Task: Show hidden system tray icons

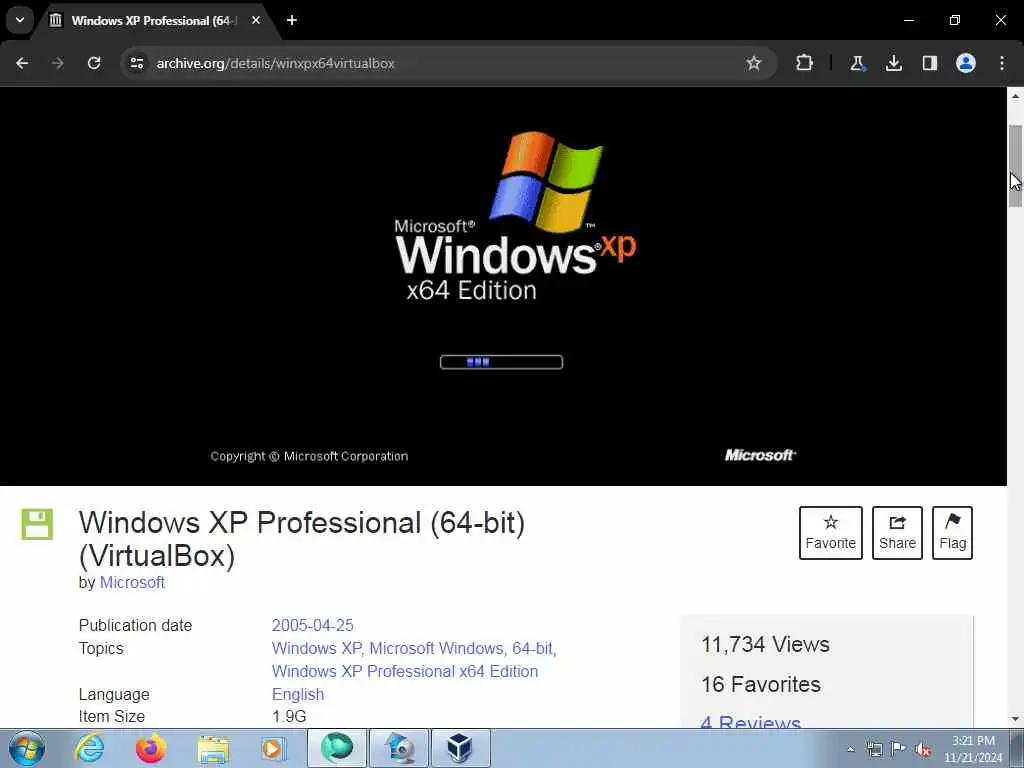Action: (x=850, y=749)
